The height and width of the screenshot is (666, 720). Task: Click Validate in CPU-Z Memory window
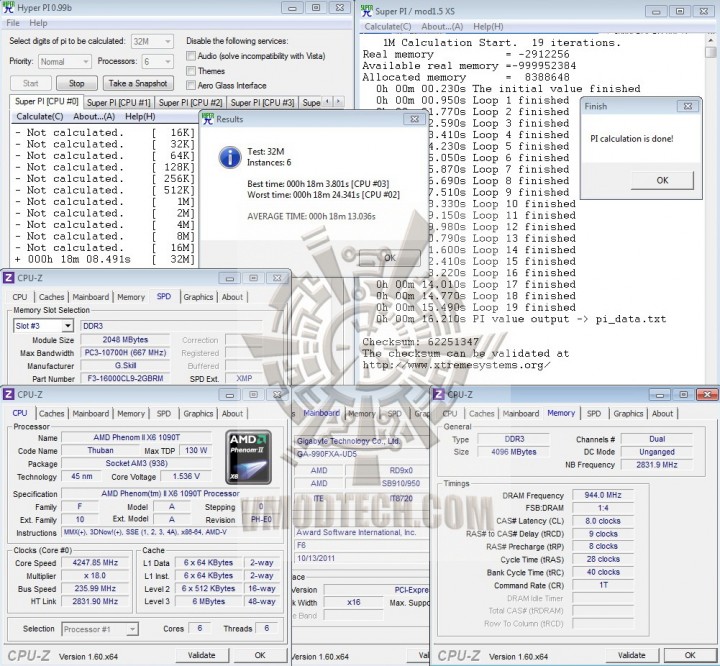pyautogui.click(x=631, y=655)
